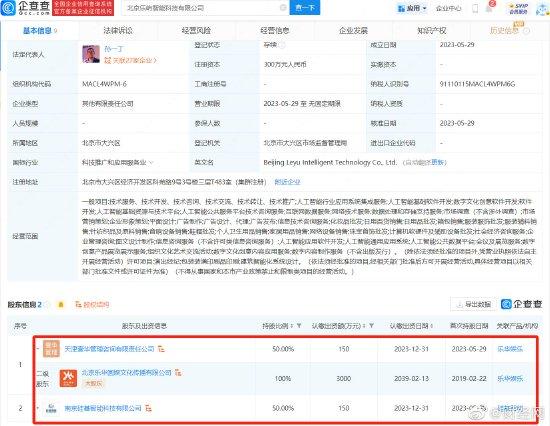Image resolution: width=550 pixels, height=426 pixels.
Task: Open the 企查查 logo homepage
Action: coord(26,8)
